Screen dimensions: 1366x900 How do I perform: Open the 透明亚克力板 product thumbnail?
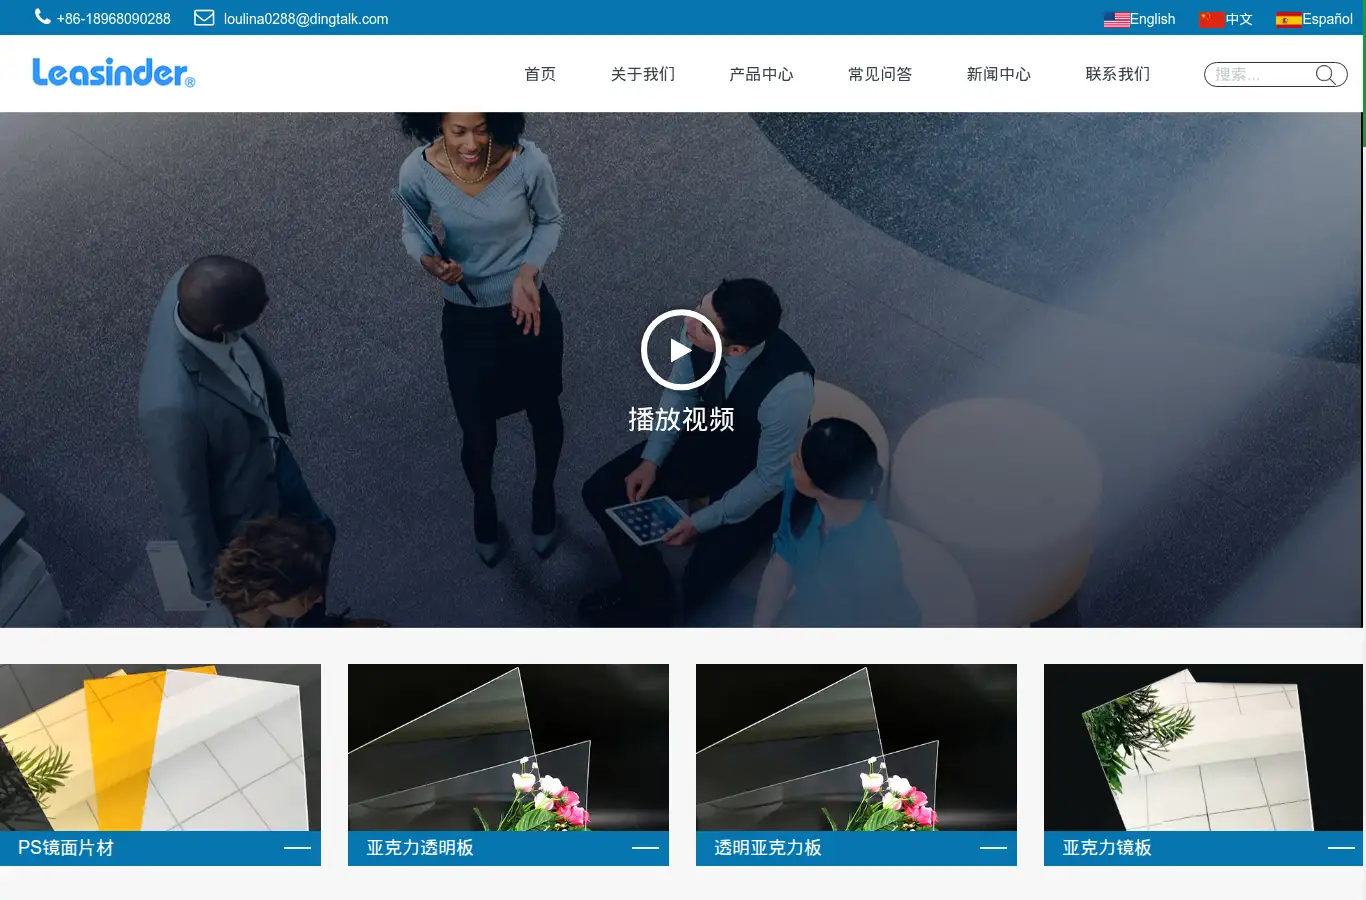click(856, 747)
